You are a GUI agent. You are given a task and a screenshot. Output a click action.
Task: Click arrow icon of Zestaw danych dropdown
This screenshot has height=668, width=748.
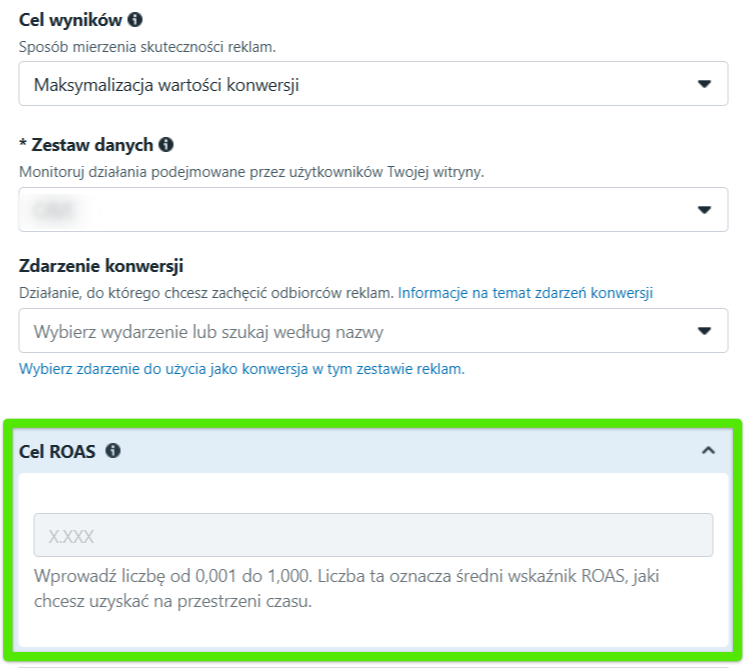[x=705, y=210]
